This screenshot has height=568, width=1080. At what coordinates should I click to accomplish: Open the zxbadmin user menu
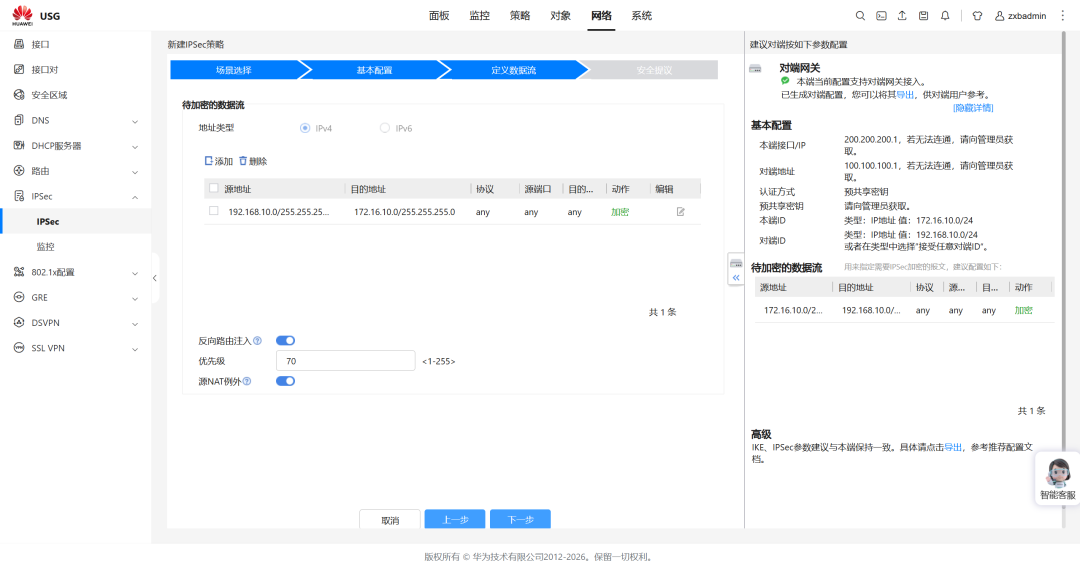1020,16
